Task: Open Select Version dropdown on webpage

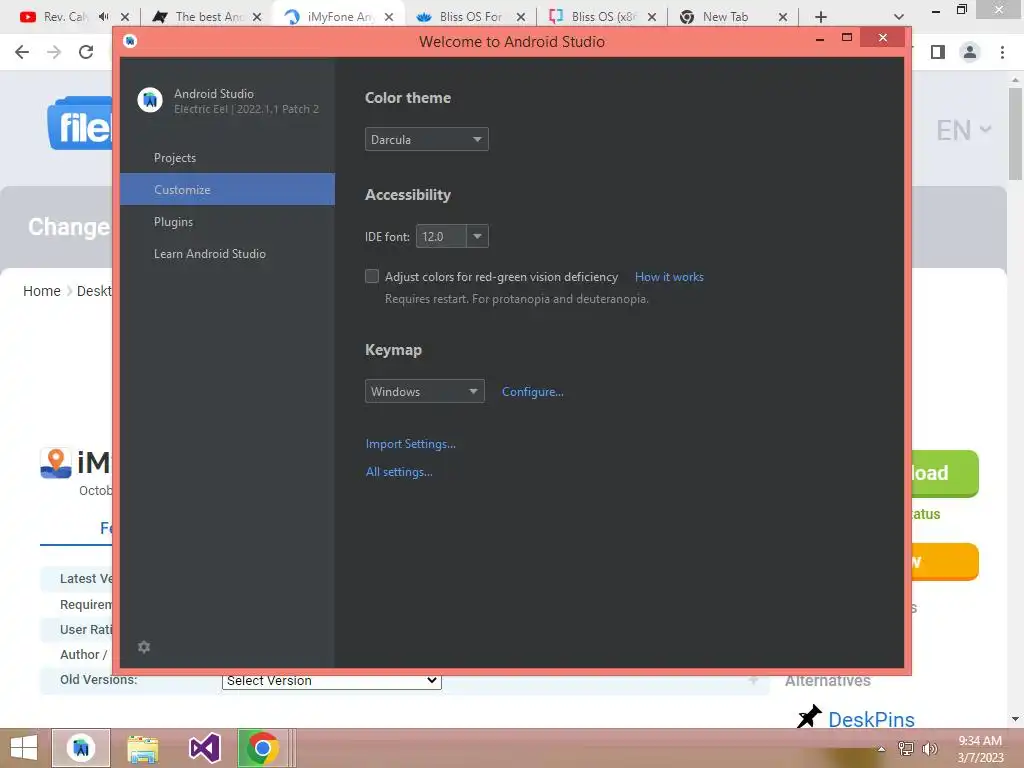Action: point(332,680)
